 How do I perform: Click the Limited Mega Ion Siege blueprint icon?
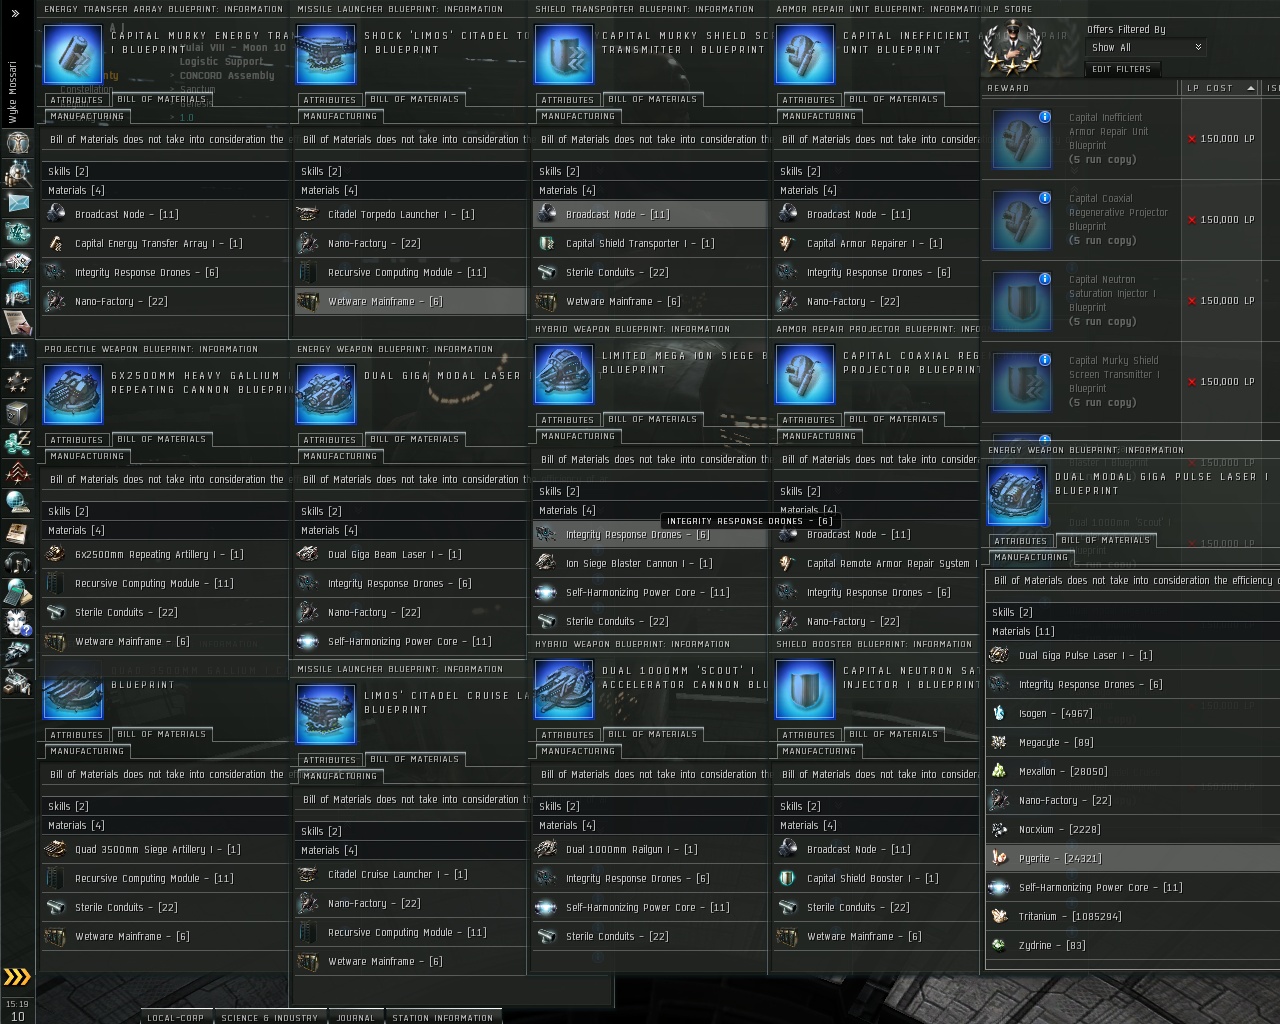coord(564,374)
